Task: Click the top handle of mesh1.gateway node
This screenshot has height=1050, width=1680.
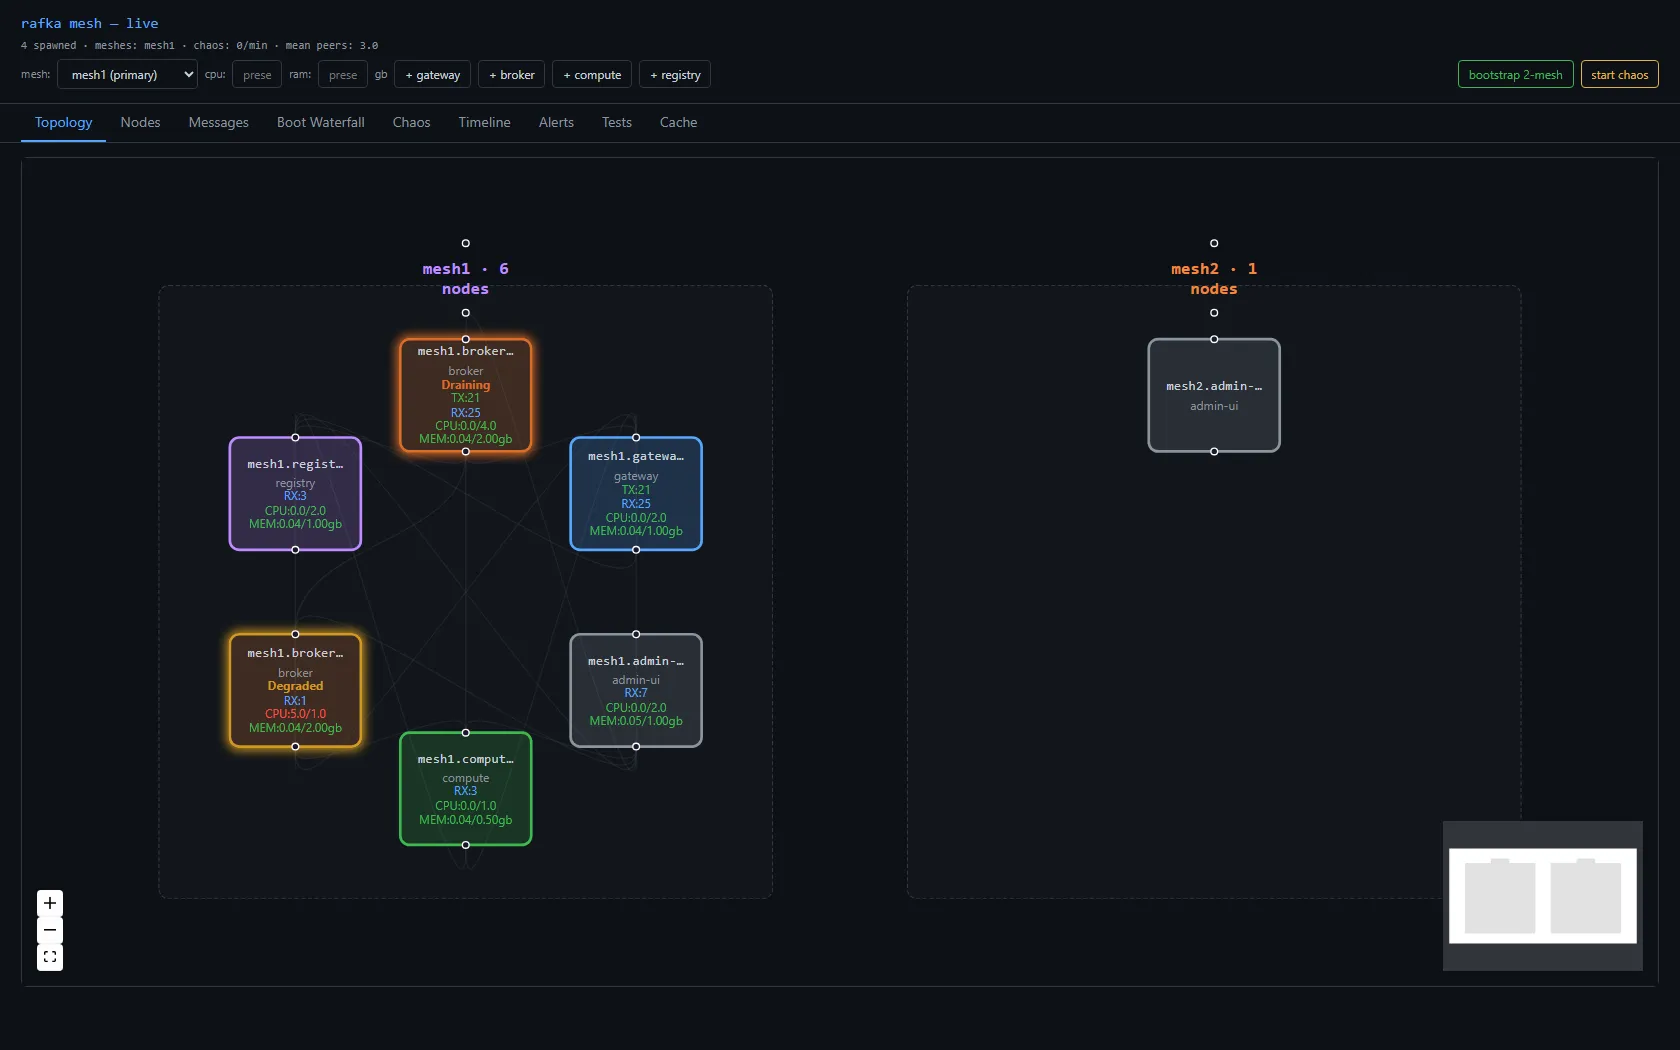Action: point(636,437)
